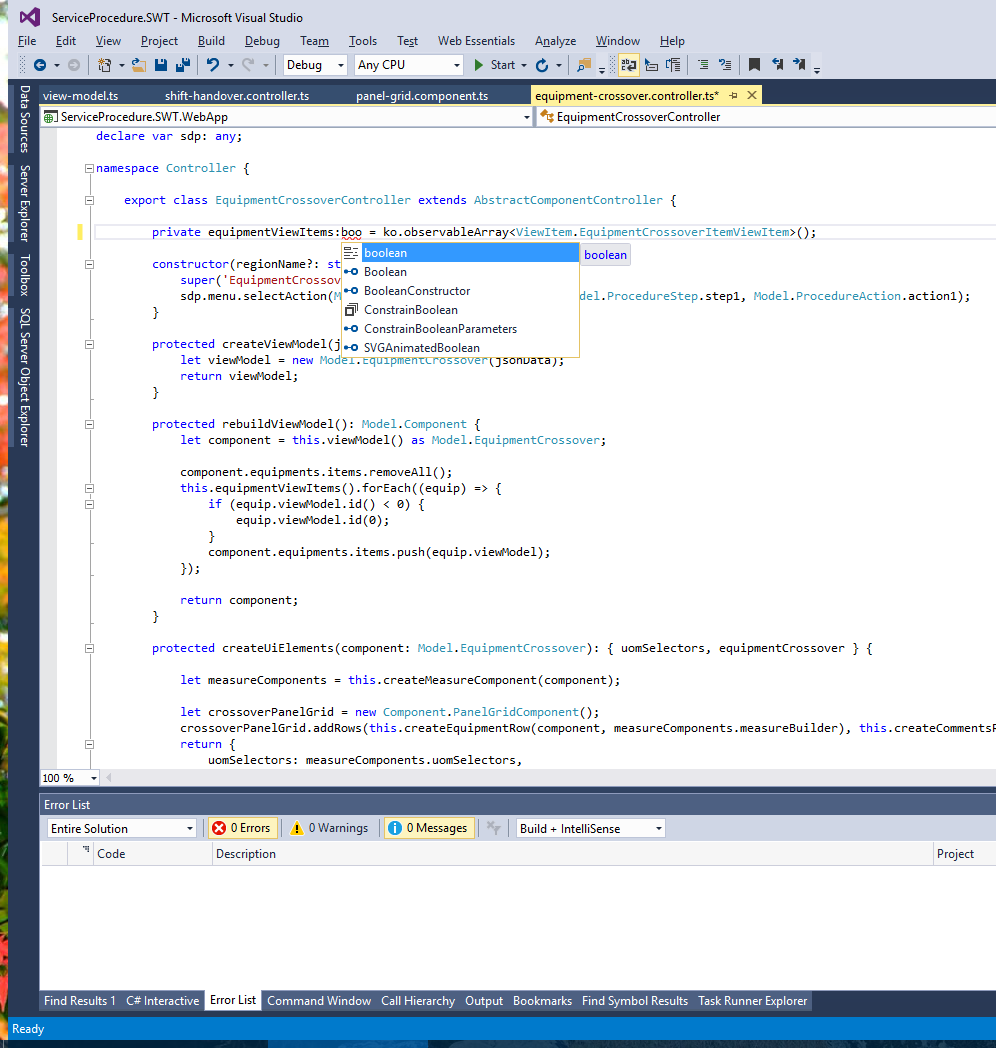
Task: Click the Save All icon
Action: (182, 65)
